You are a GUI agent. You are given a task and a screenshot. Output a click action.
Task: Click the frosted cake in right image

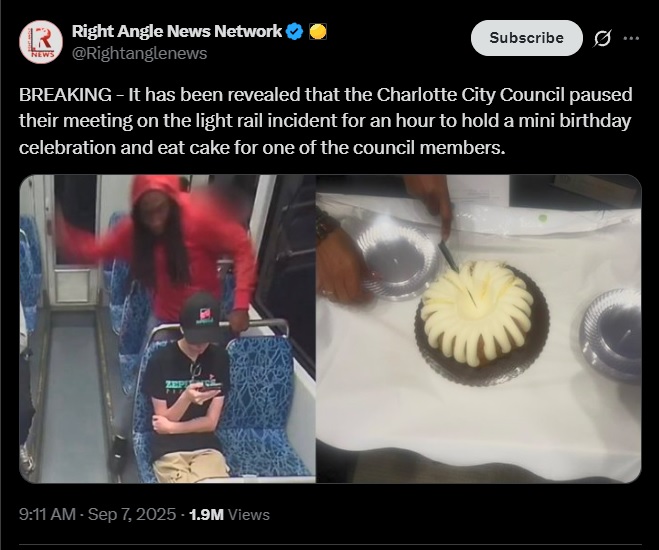[x=477, y=313]
